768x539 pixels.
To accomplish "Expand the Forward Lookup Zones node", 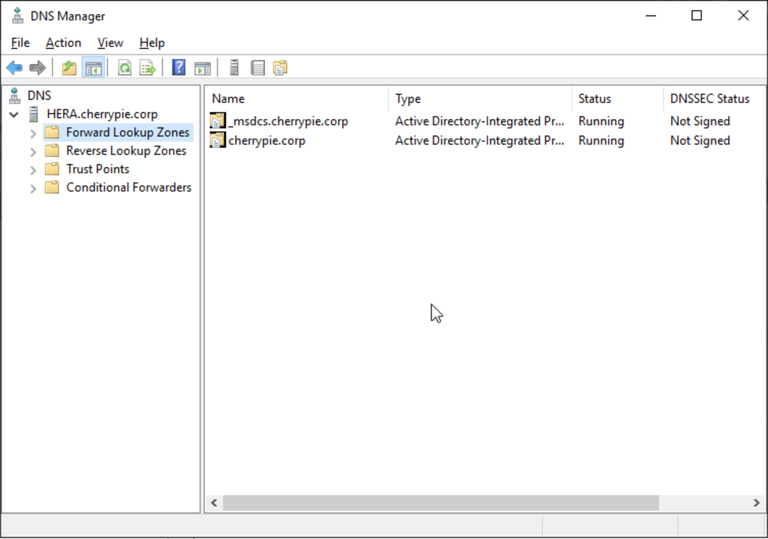I will click(x=33, y=133).
